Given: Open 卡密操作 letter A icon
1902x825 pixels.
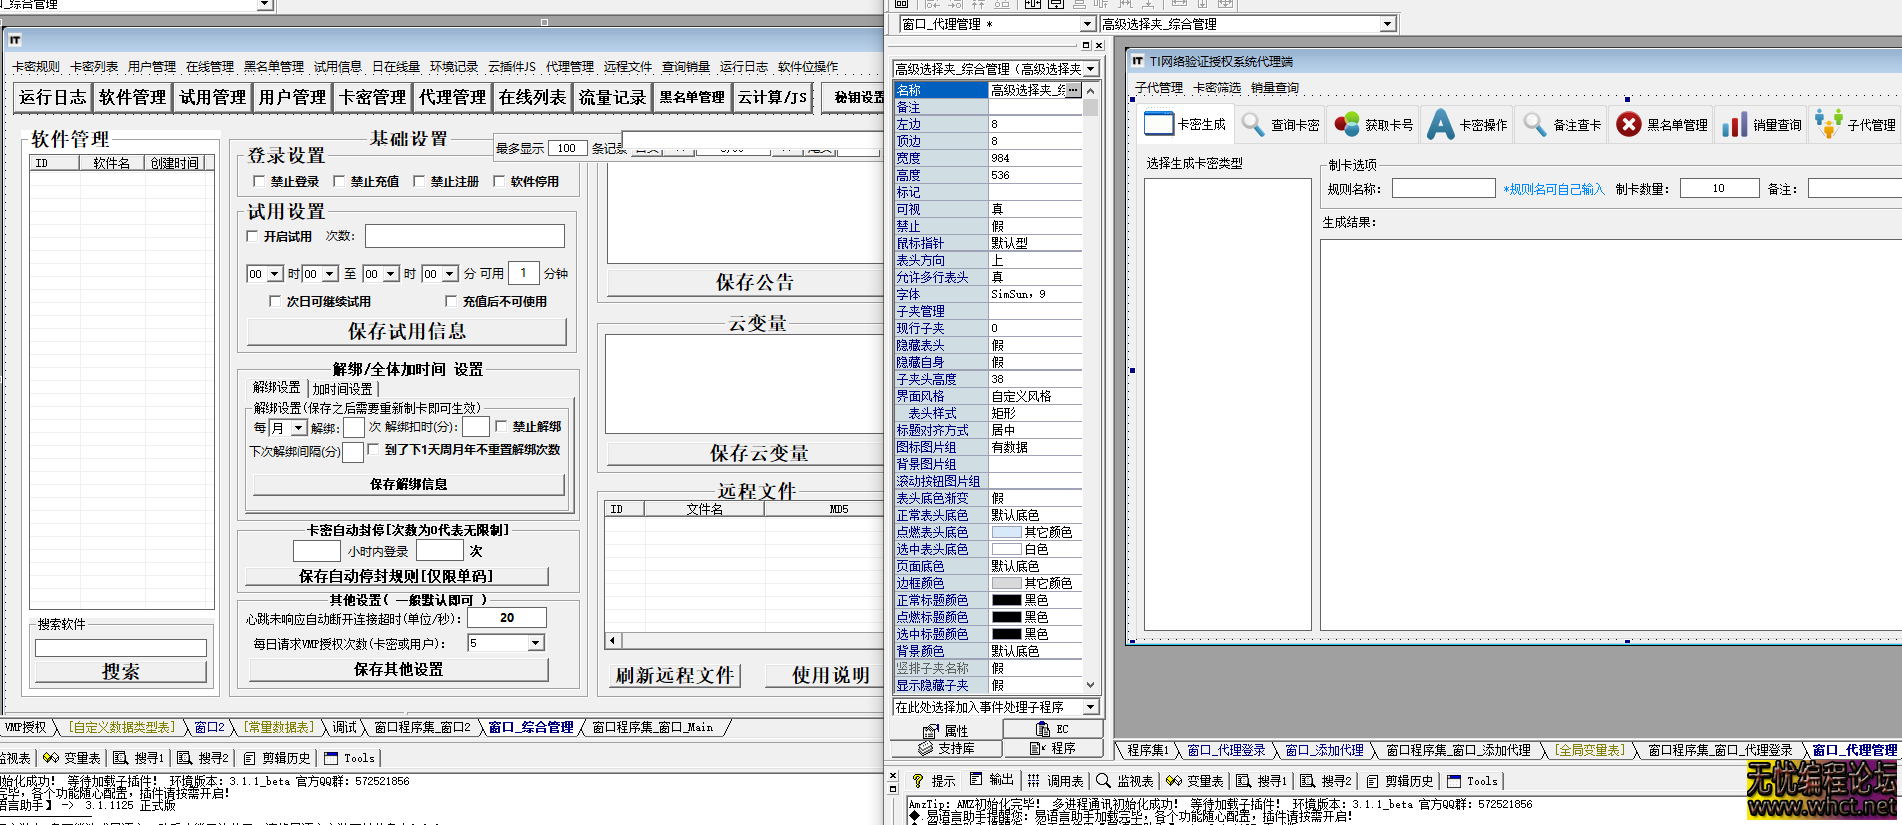Looking at the screenshot, I should pyautogui.click(x=1440, y=124).
